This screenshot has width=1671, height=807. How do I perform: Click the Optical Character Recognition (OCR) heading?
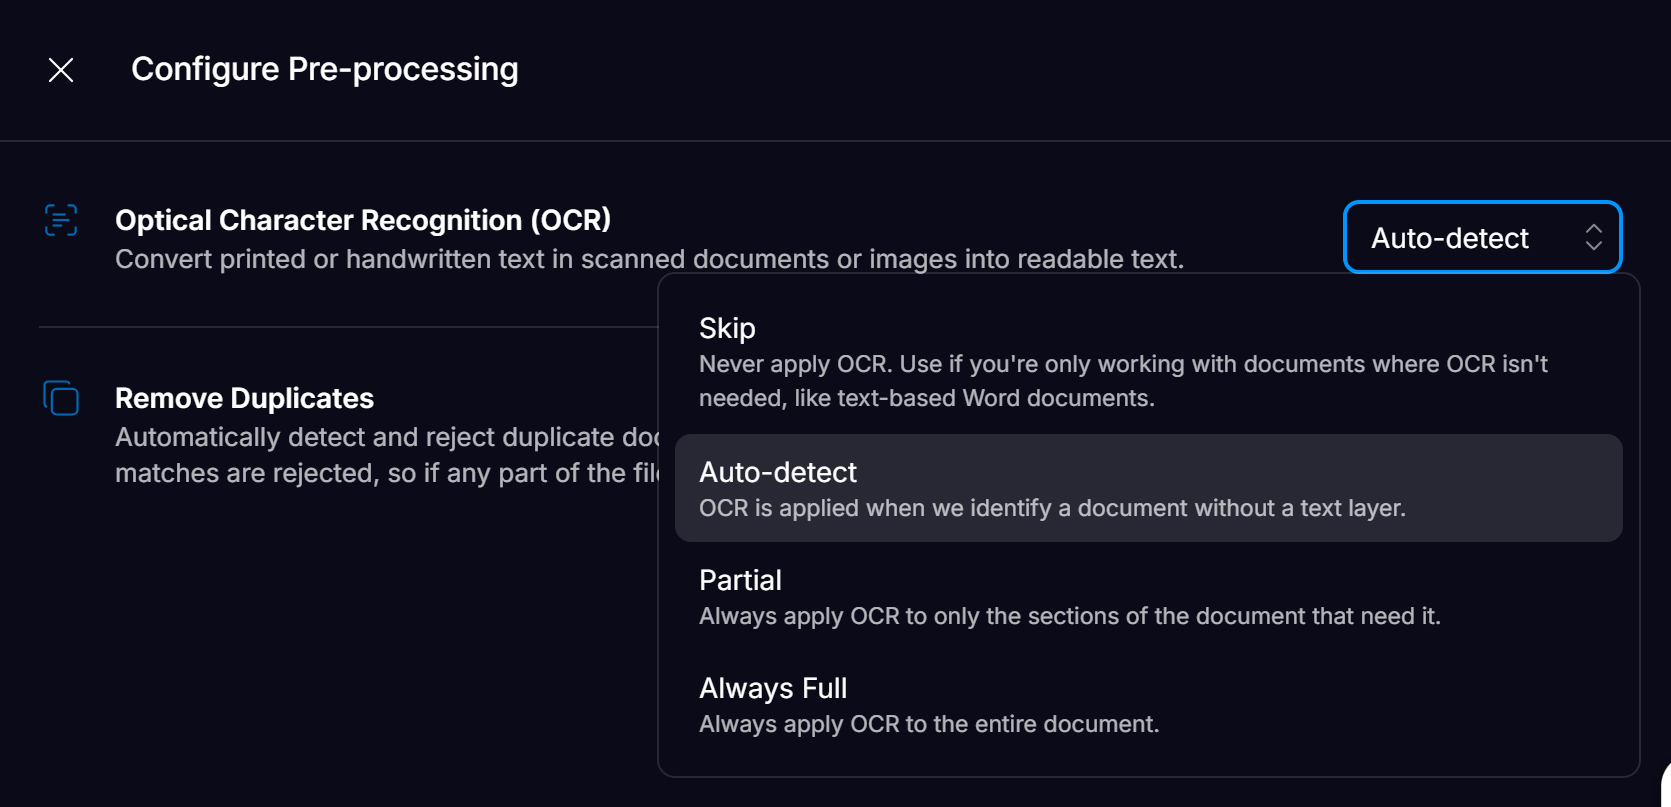363,220
